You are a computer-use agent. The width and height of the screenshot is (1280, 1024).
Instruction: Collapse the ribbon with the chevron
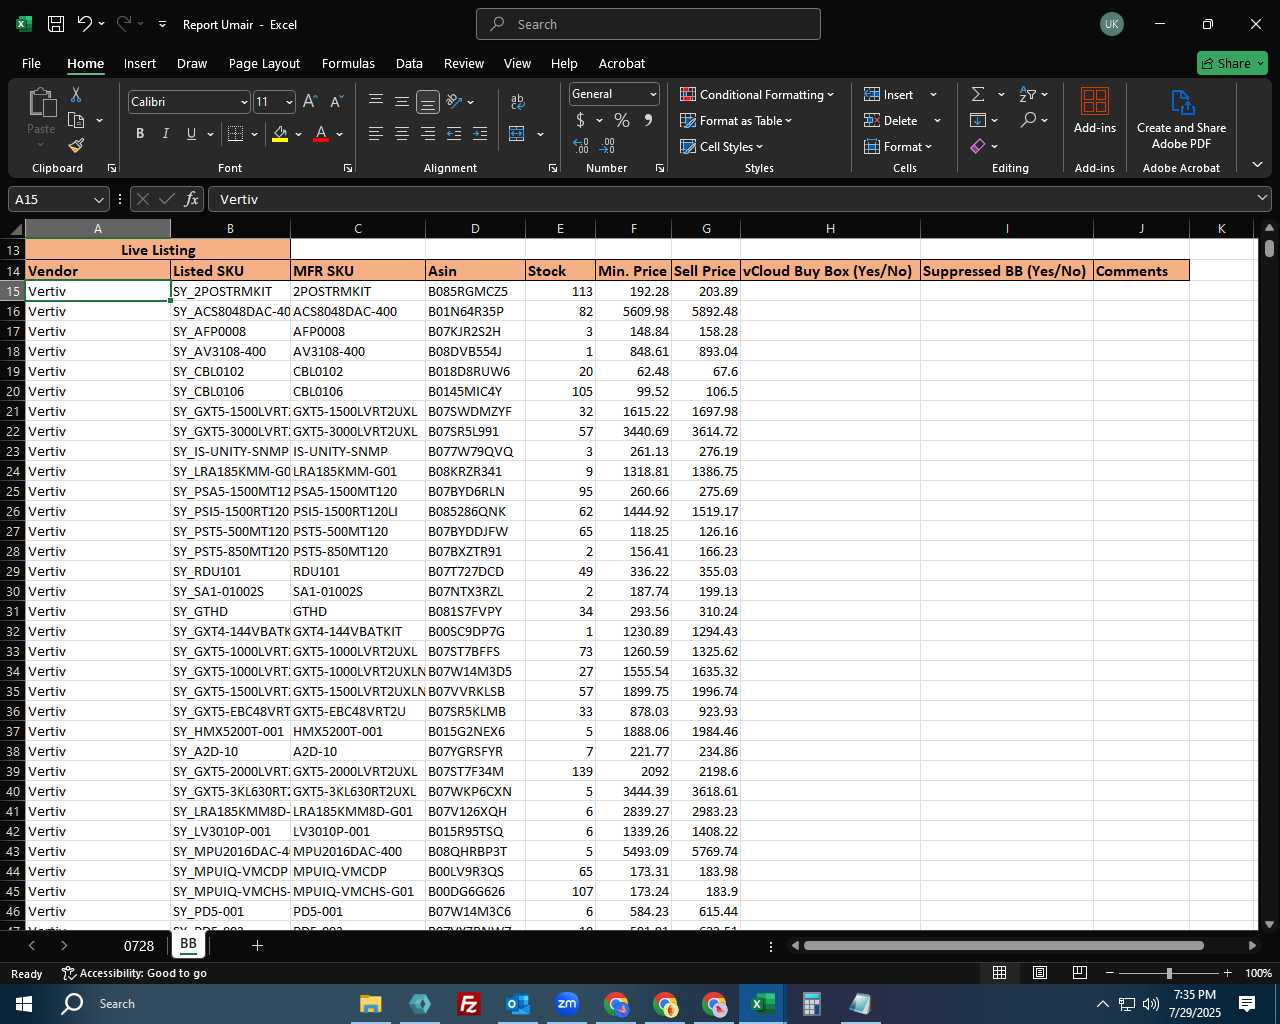[1257, 165]
